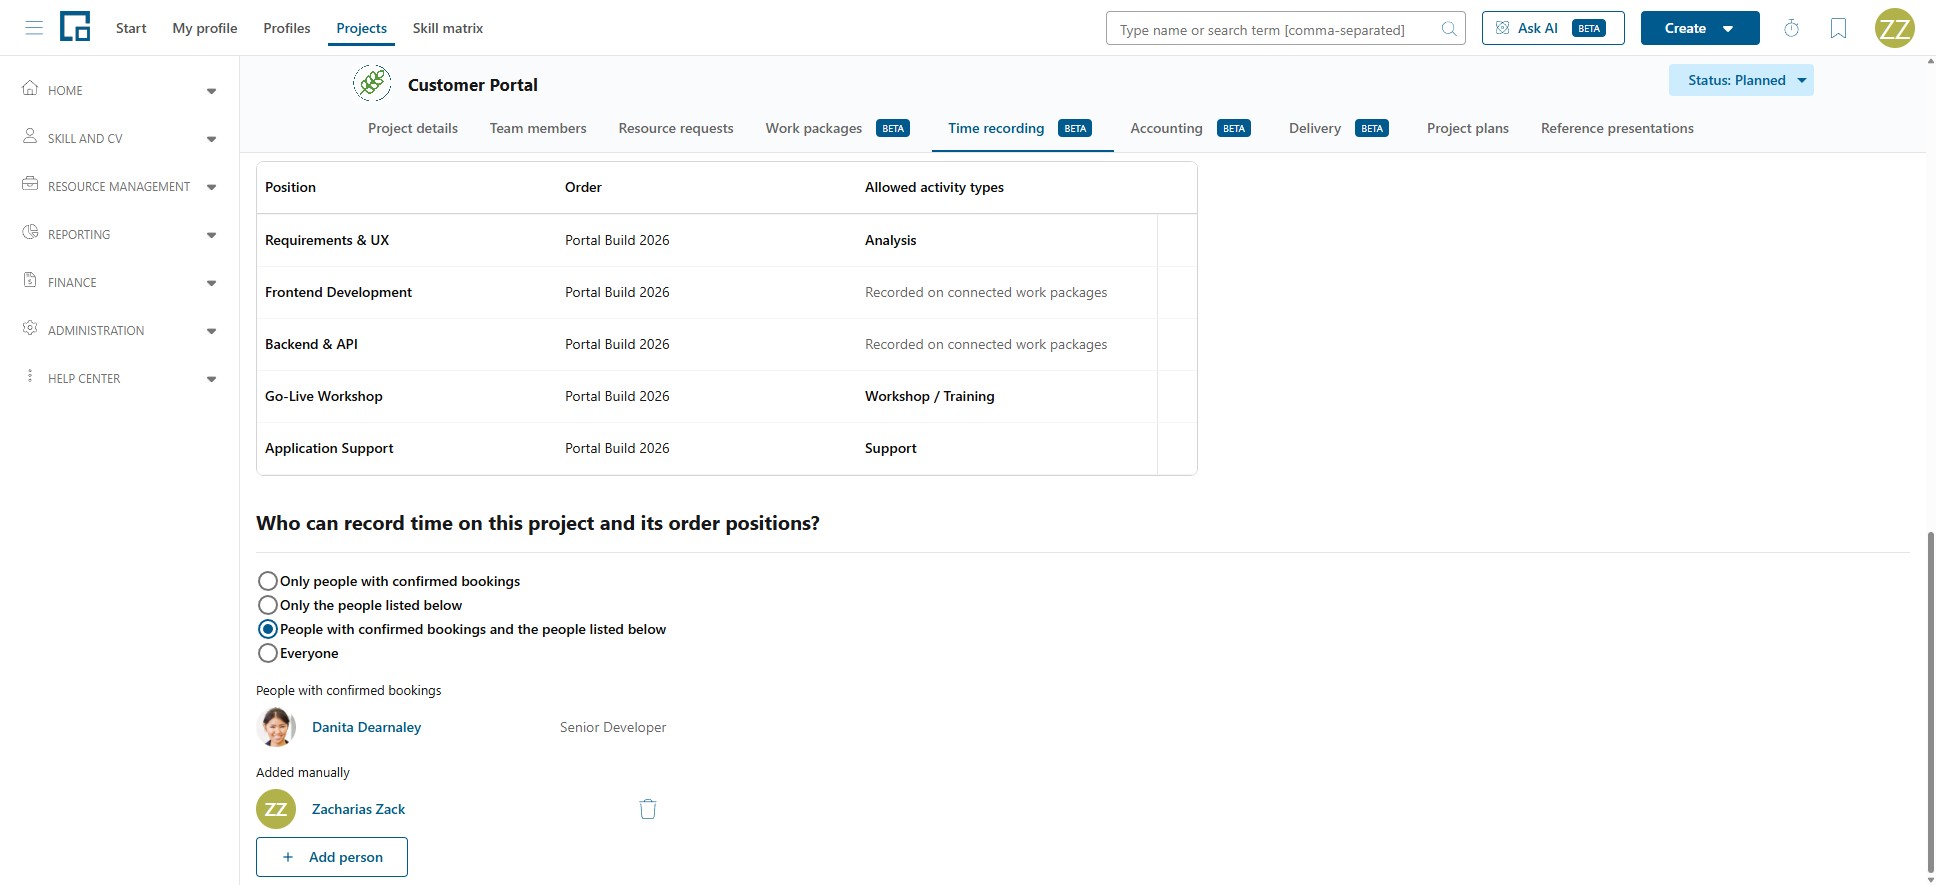
Task: Open the timer stopwatch icon
Action: point(1792,29)
